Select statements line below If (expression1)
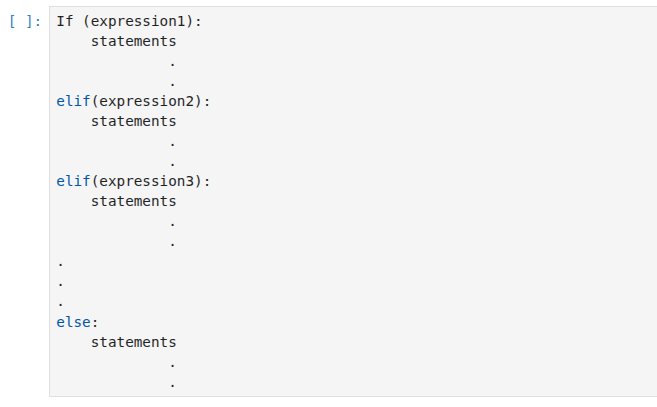The height and width of the screenshot is (407, 657). click(134, 41)
